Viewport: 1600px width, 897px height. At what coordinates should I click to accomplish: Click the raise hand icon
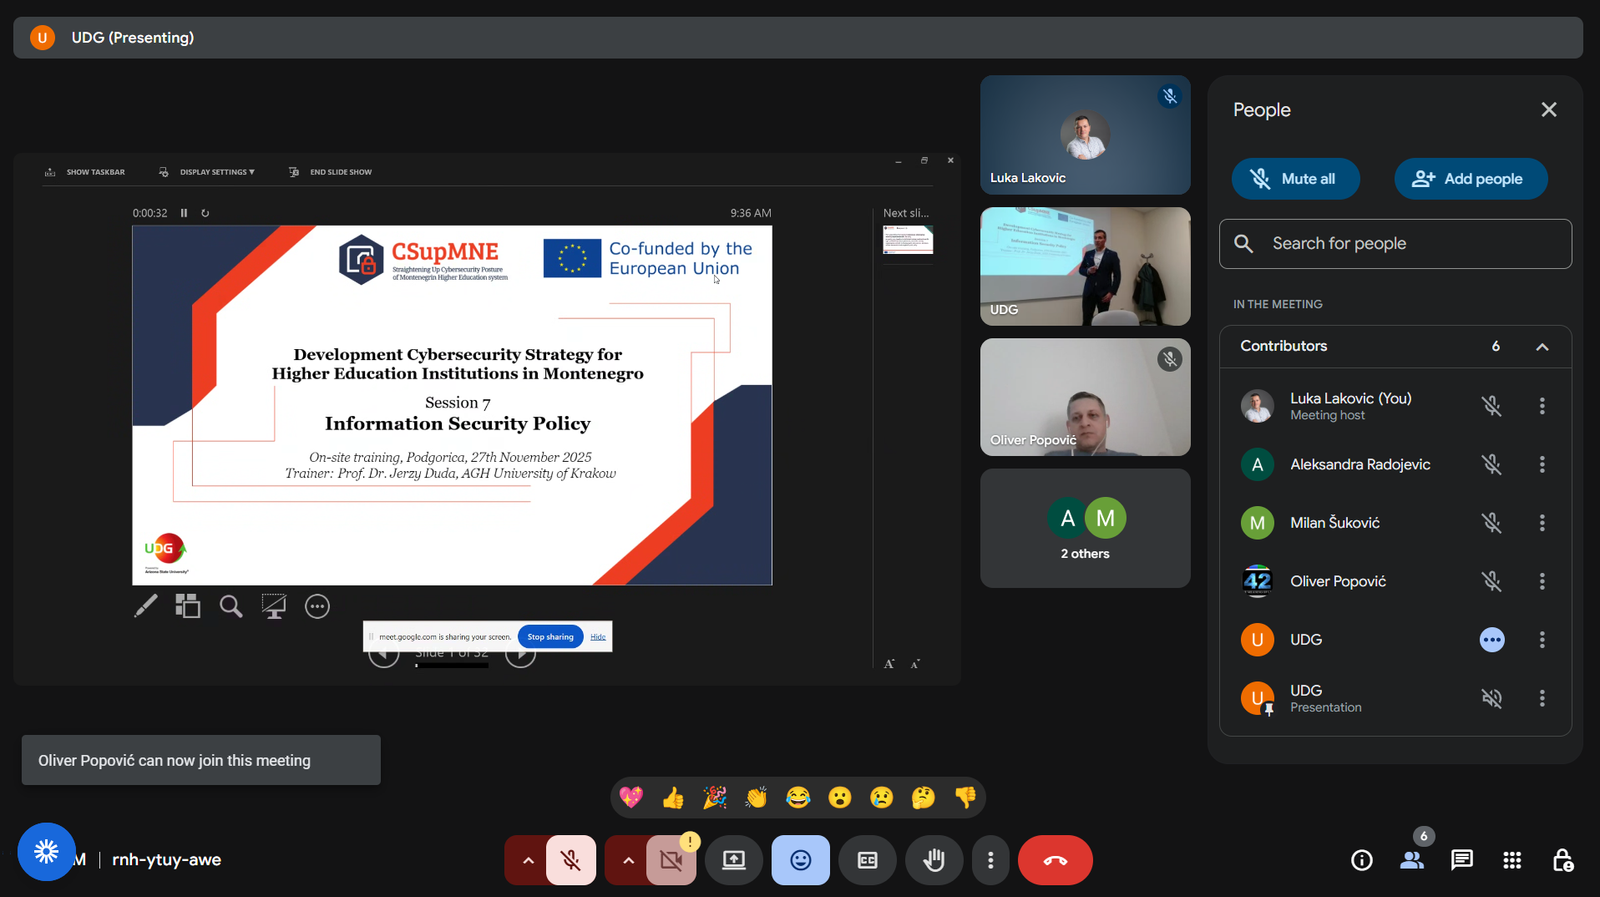(x=934, y=860)
